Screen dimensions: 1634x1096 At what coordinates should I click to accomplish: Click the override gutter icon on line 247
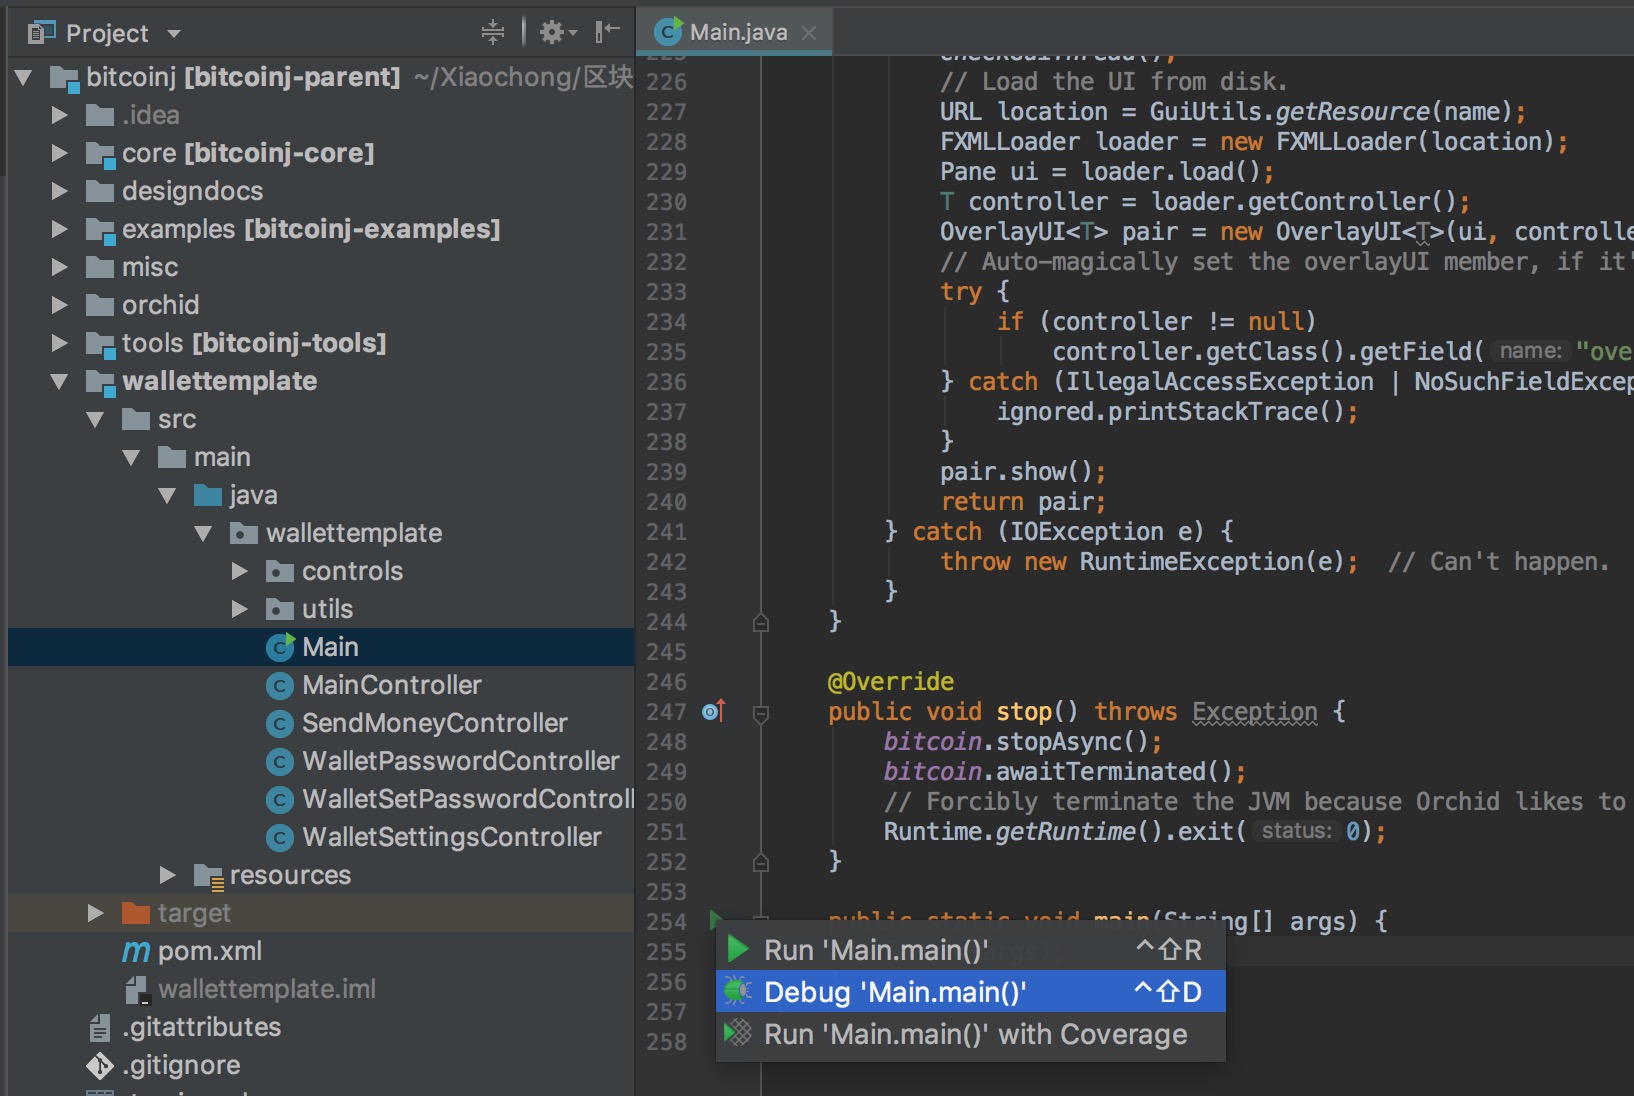713,711
